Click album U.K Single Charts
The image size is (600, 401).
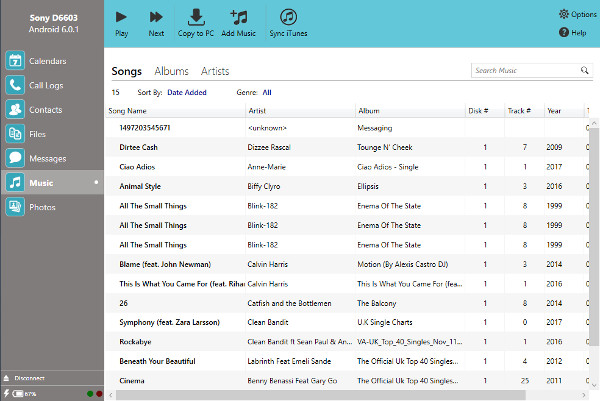[385, 323]
